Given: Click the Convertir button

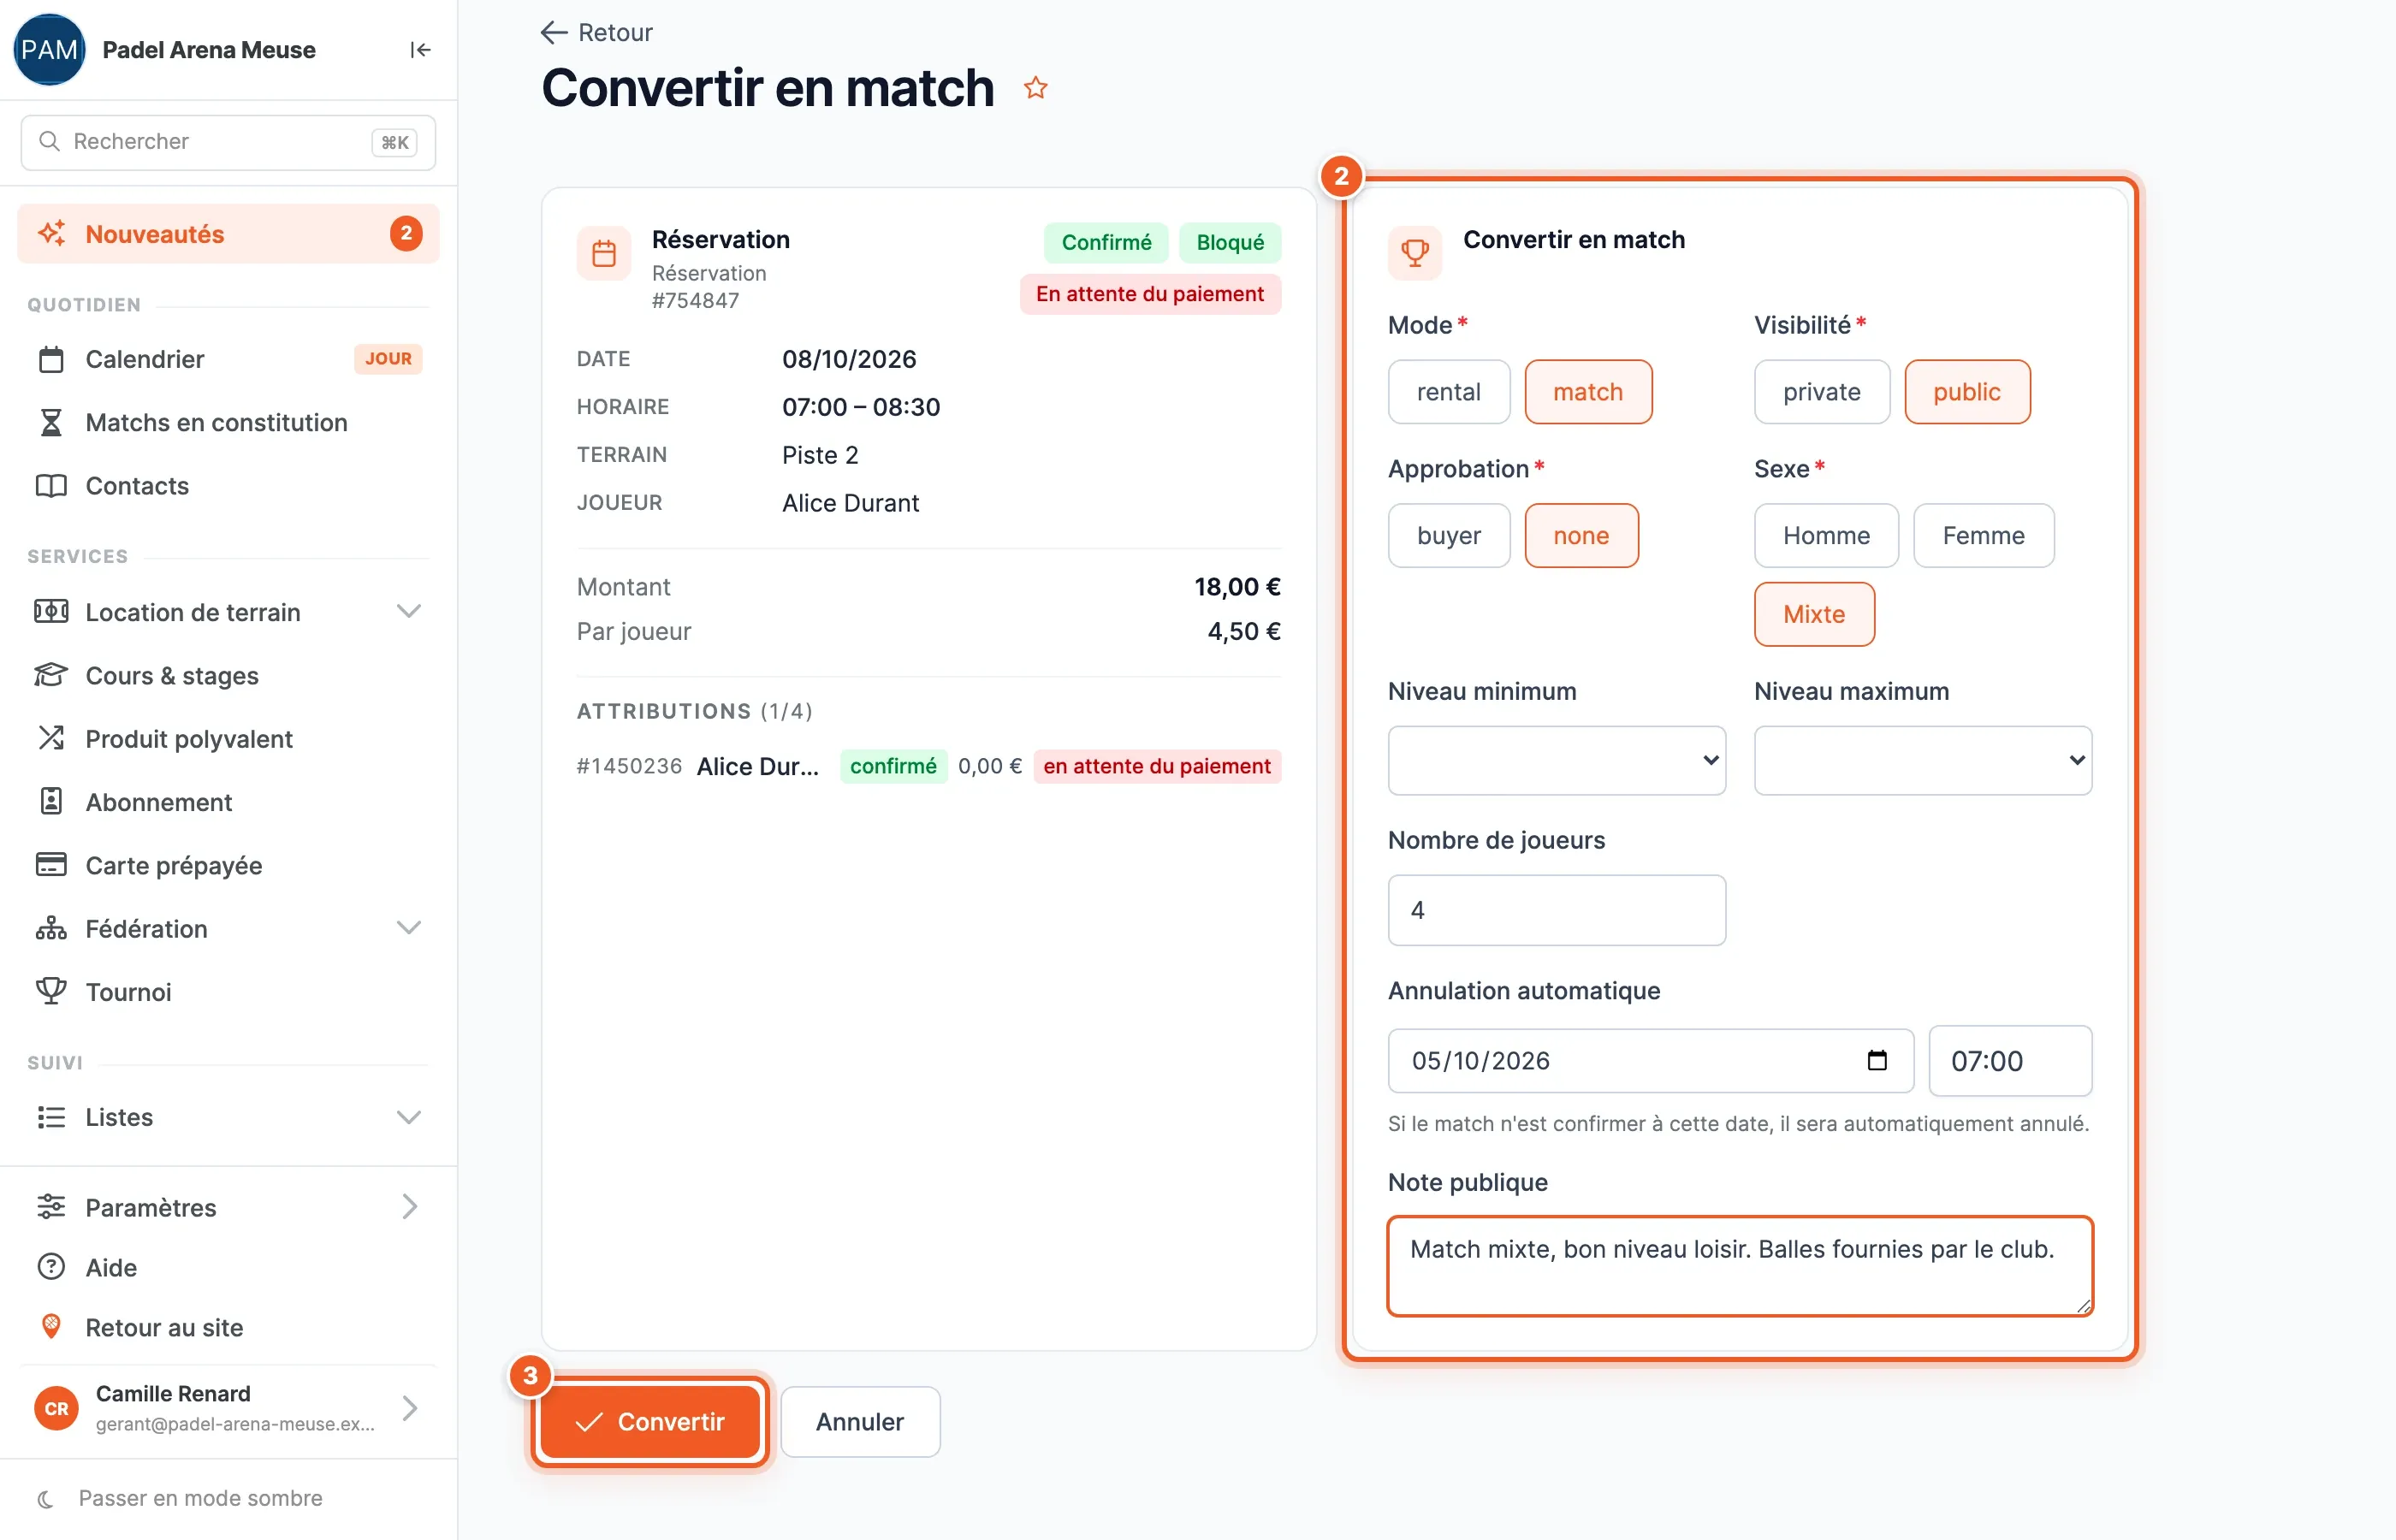Looking at the screenshot, I should point(650,1421).
